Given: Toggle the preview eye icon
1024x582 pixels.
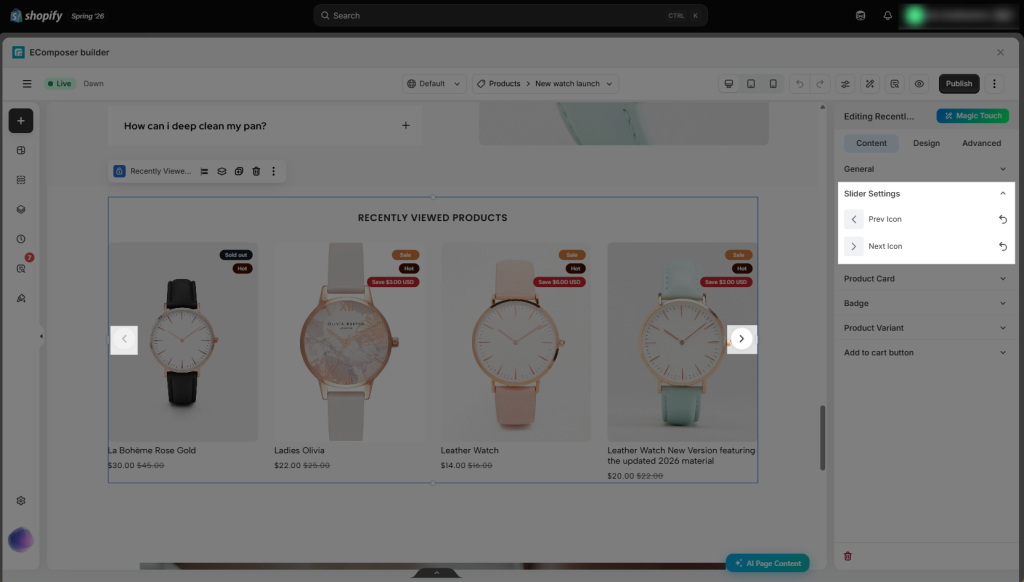Looking at the screenshot, I should (x=919, y=84).
